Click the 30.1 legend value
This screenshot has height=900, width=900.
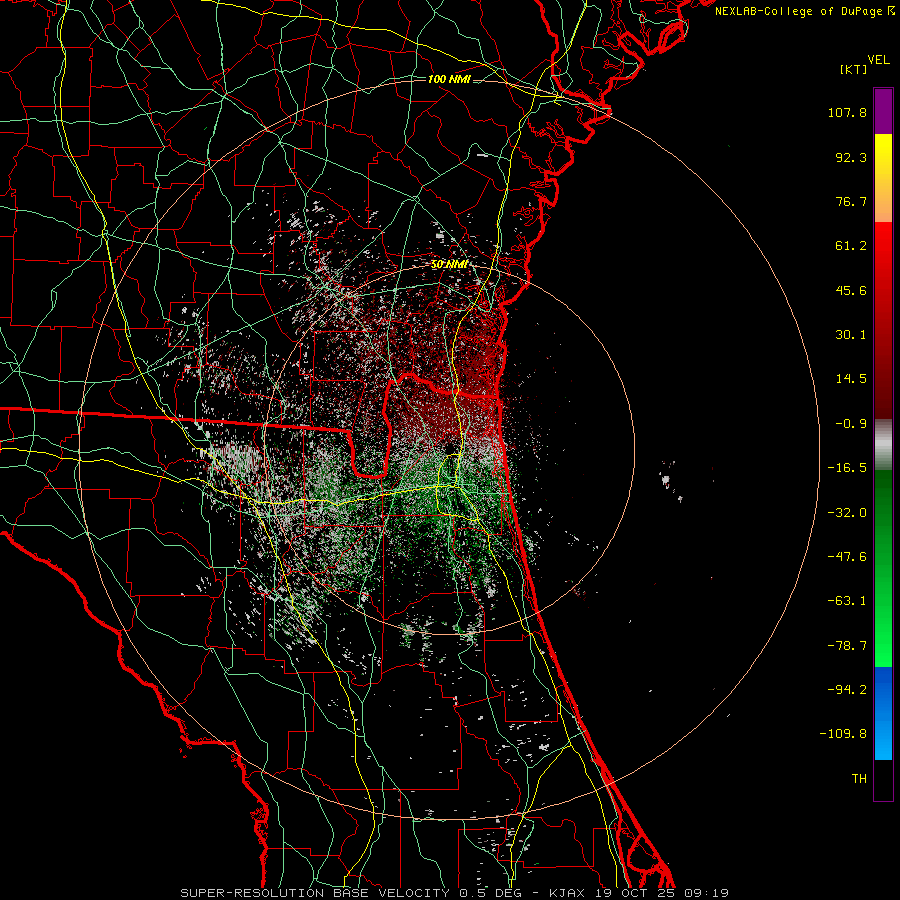pos(851,335)
